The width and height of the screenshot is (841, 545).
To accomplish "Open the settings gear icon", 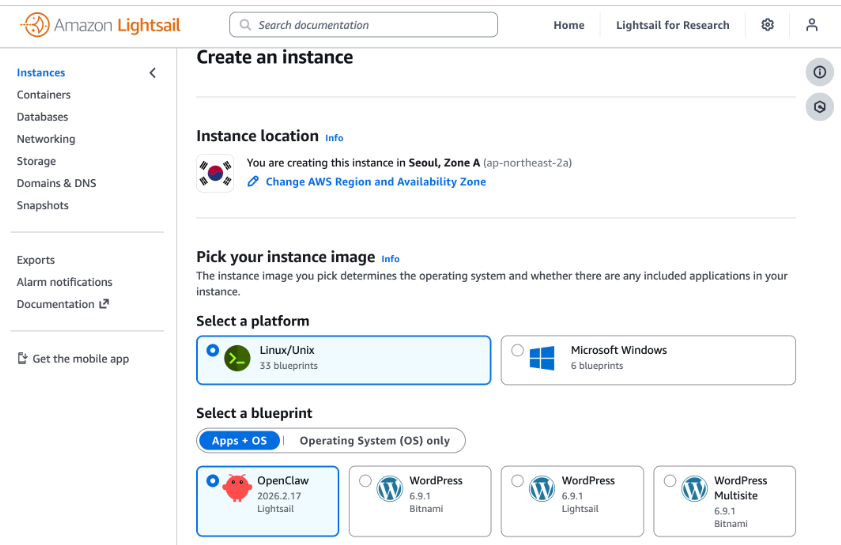I will tap(768, 25).
